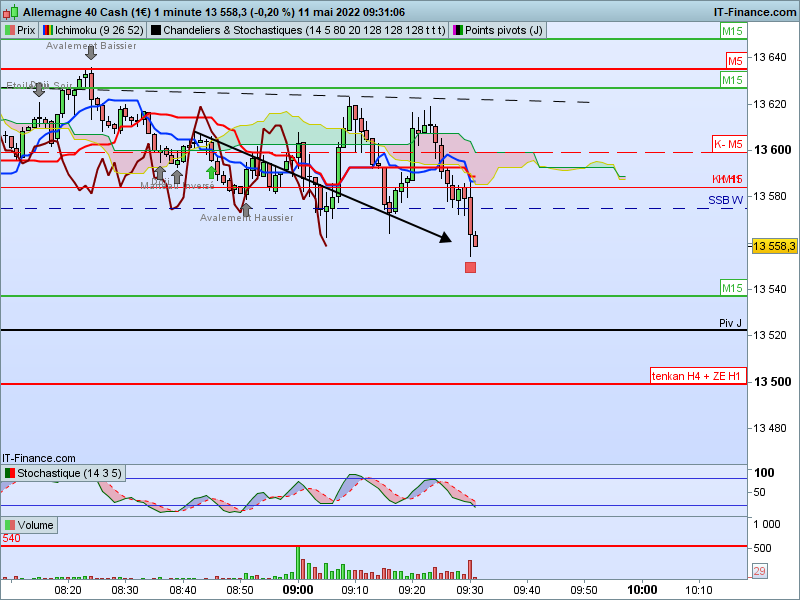The width and height of the screenshot is (800, 600).
Task: Click the Piv J pivot line label
Action: pos(730,323)
